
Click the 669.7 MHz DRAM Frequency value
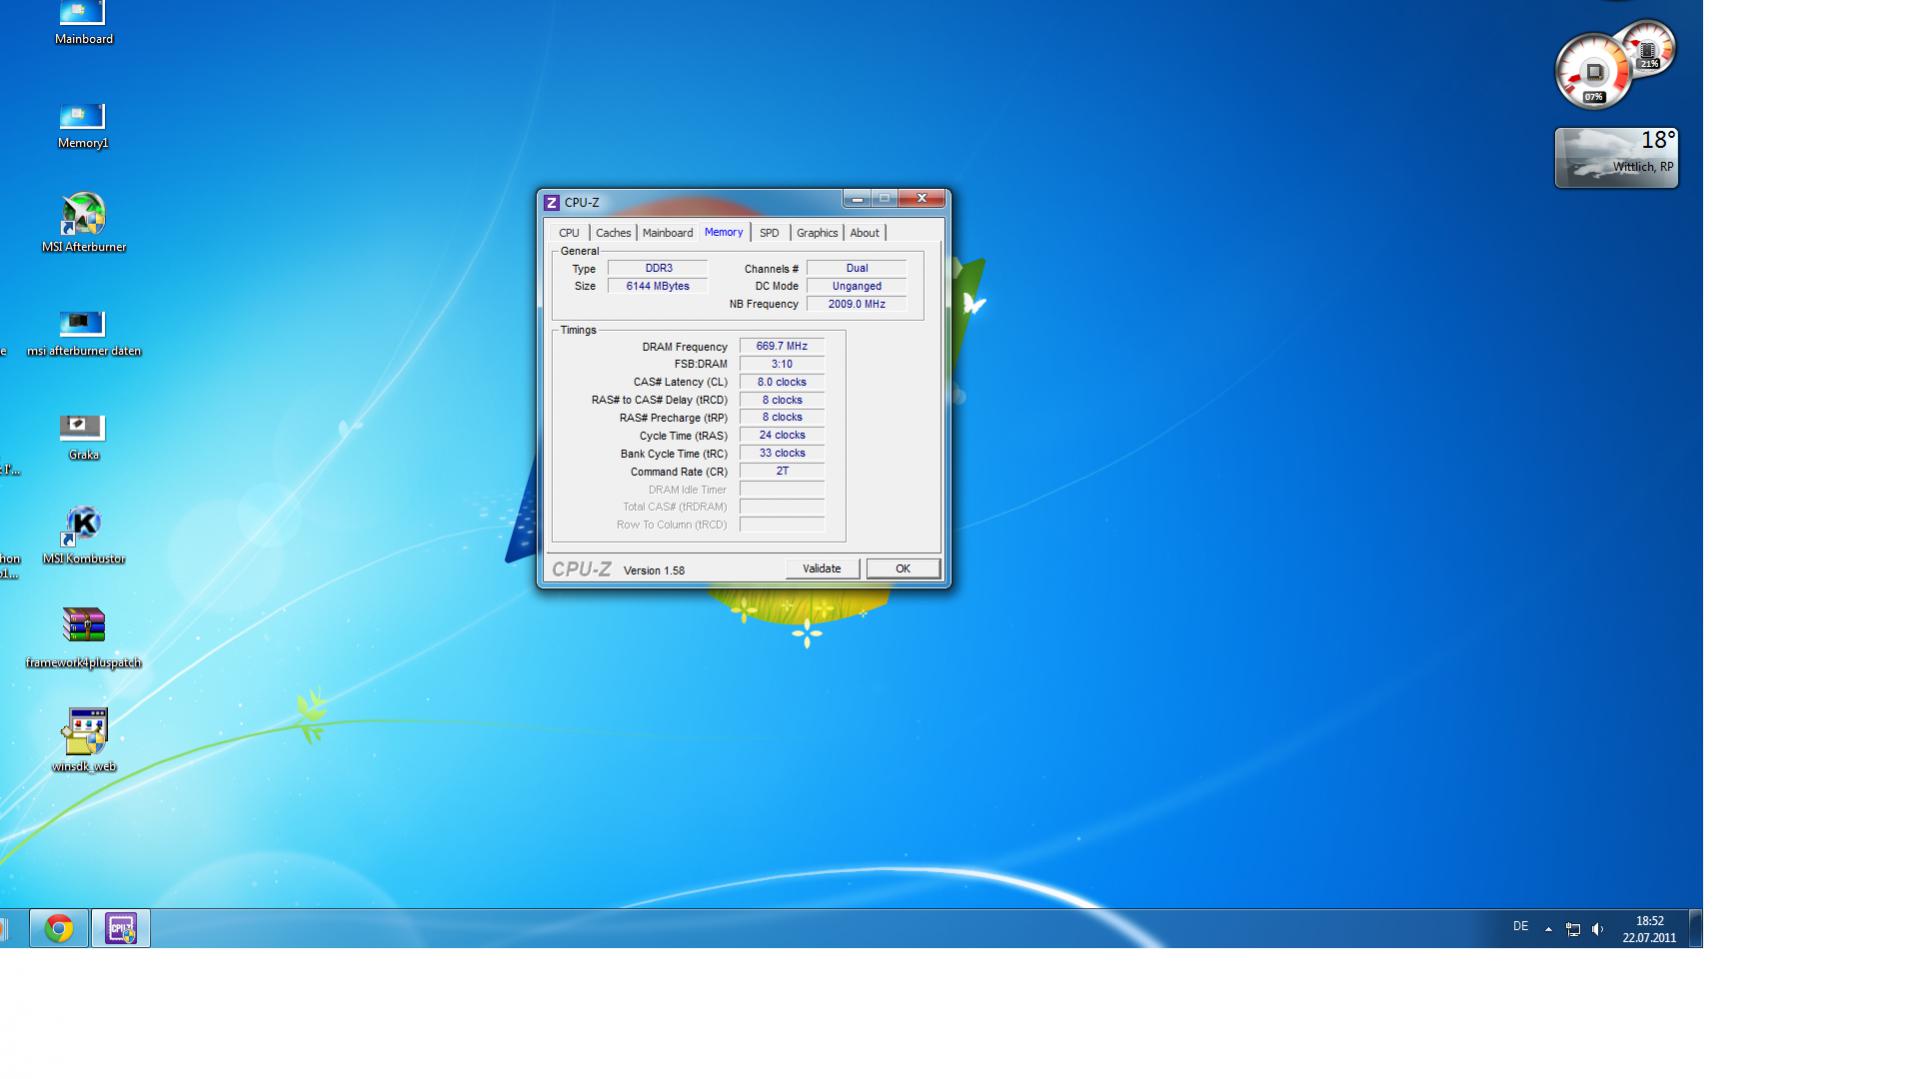782,346
